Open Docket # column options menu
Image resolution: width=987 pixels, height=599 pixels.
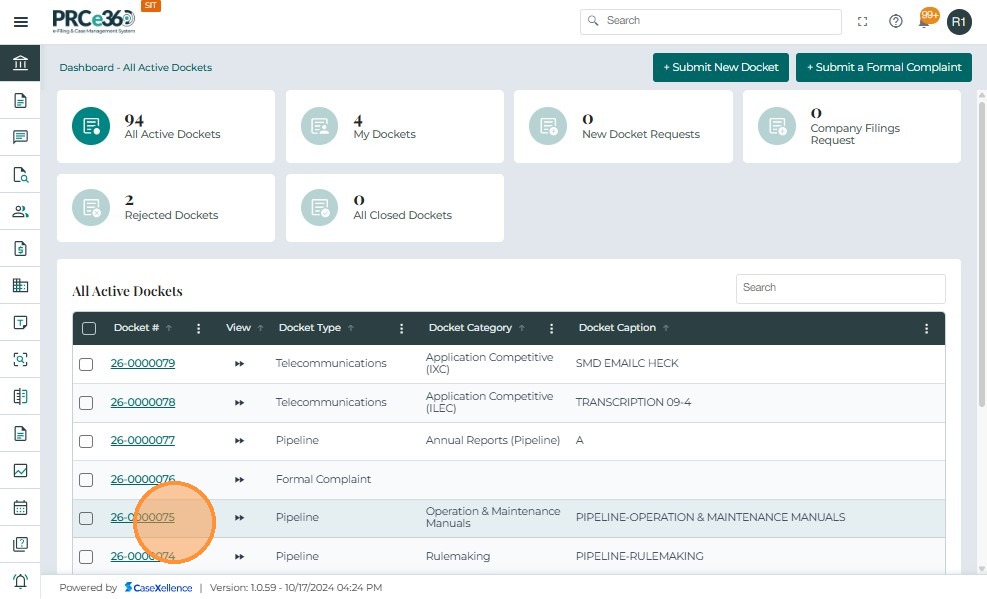[x=199, y=328]
